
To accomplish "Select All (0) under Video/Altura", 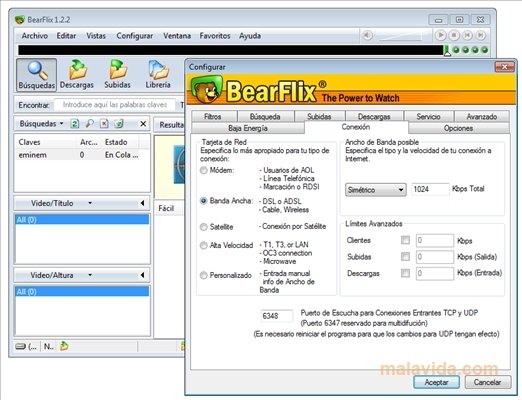I will (82, 292).
